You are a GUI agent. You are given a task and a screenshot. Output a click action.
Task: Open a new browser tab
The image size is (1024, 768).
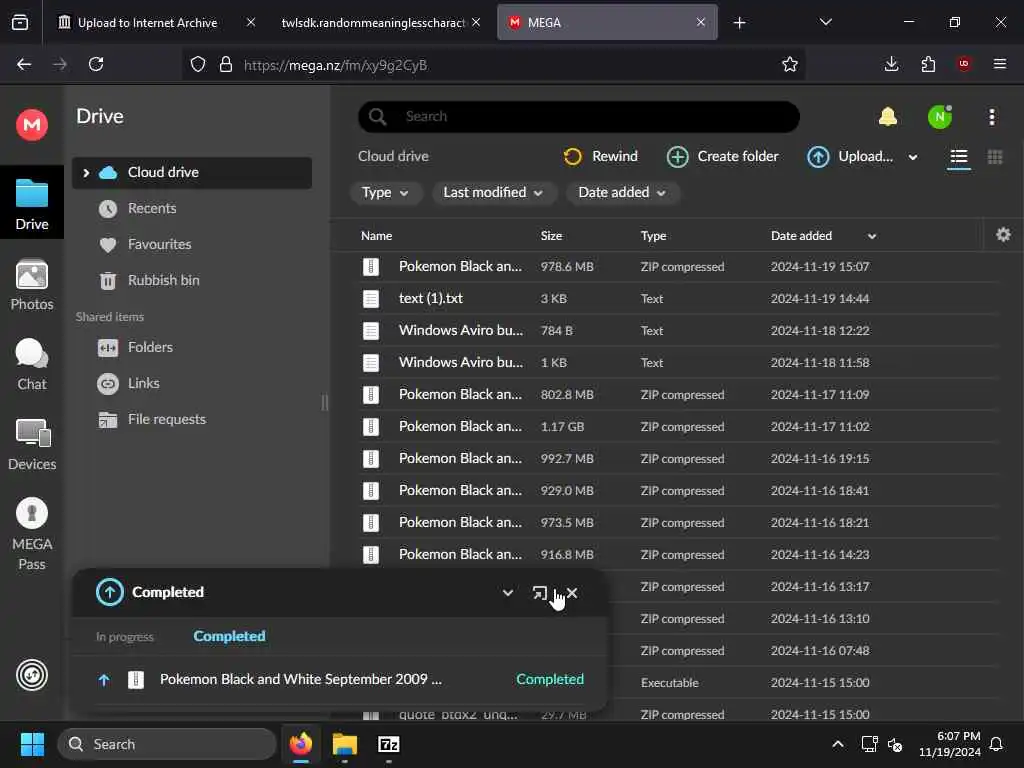click(x=739, y=23)
